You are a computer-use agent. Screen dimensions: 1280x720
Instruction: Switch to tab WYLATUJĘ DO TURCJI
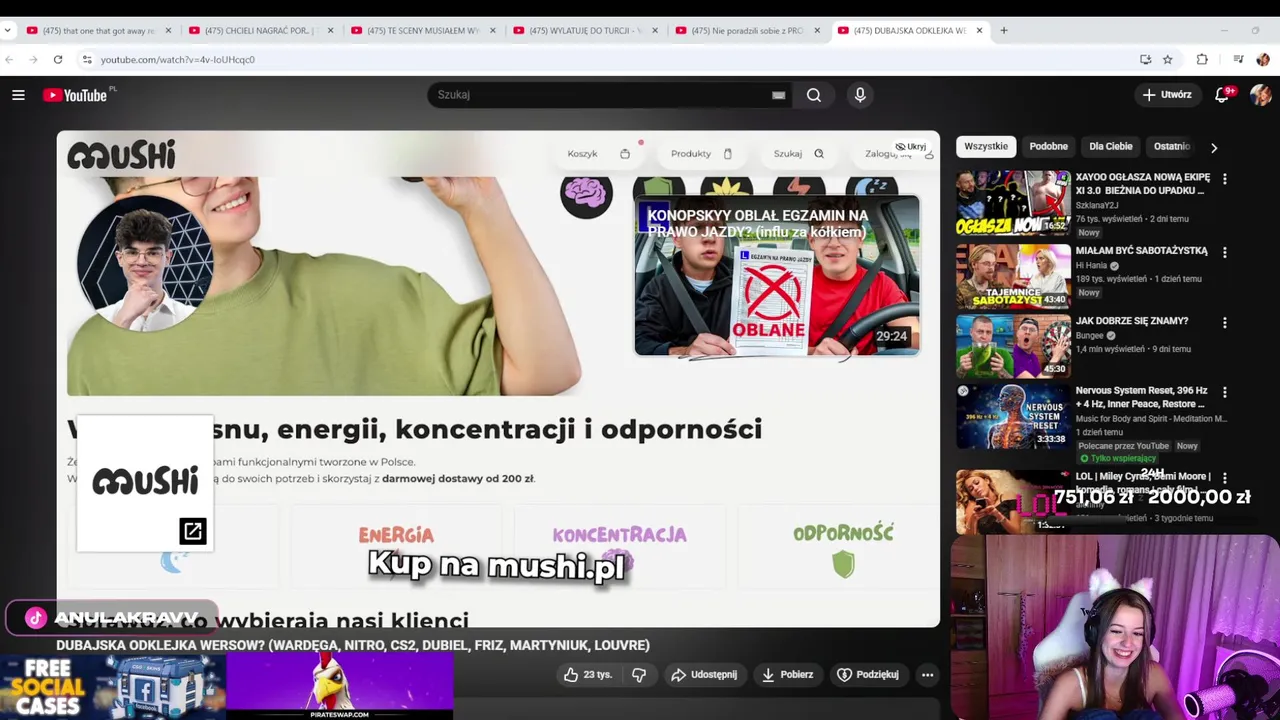pos(586,30)
